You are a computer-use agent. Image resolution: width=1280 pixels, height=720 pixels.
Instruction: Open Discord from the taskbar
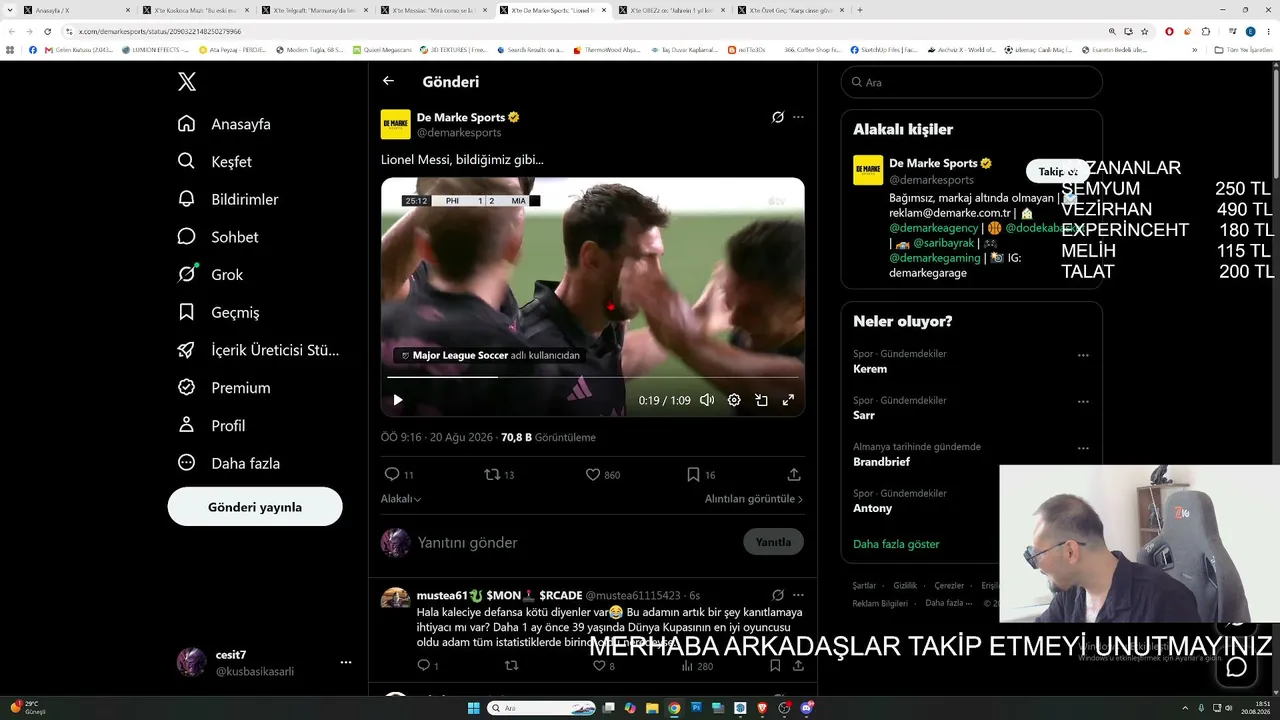pyautogui.click(x=807, y=708)
